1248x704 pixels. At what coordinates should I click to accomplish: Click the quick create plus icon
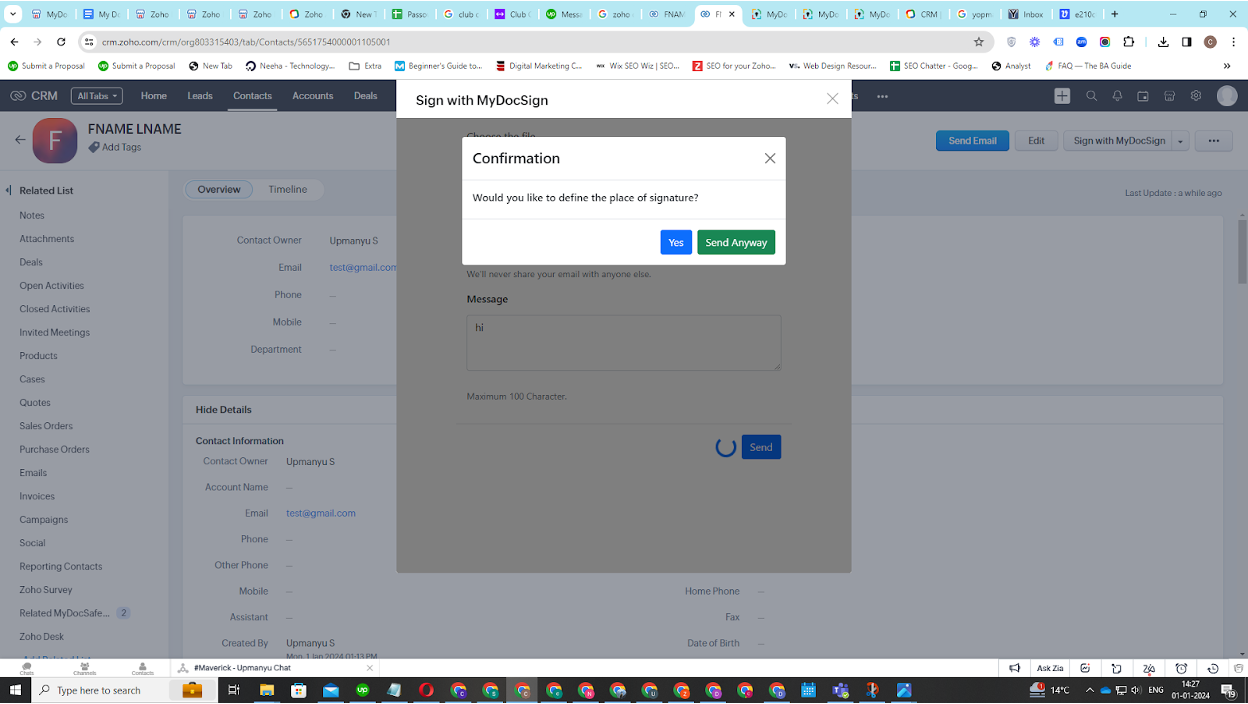point(1062,96)
